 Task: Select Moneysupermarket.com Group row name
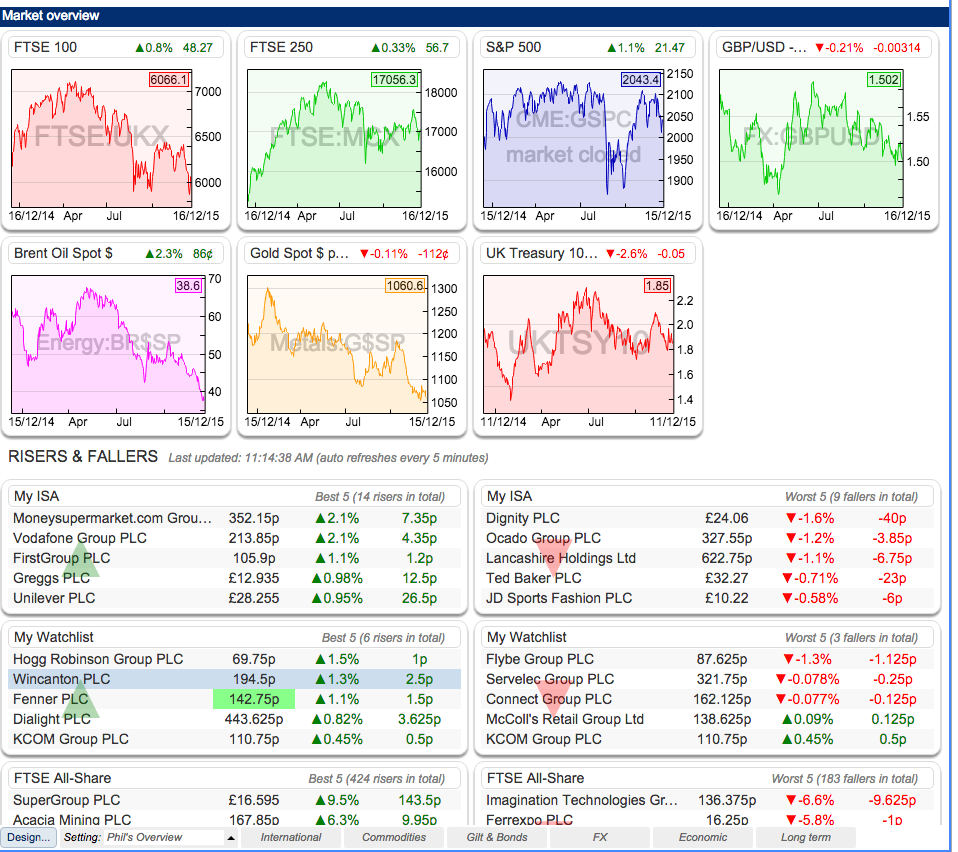tap(112, 518)
